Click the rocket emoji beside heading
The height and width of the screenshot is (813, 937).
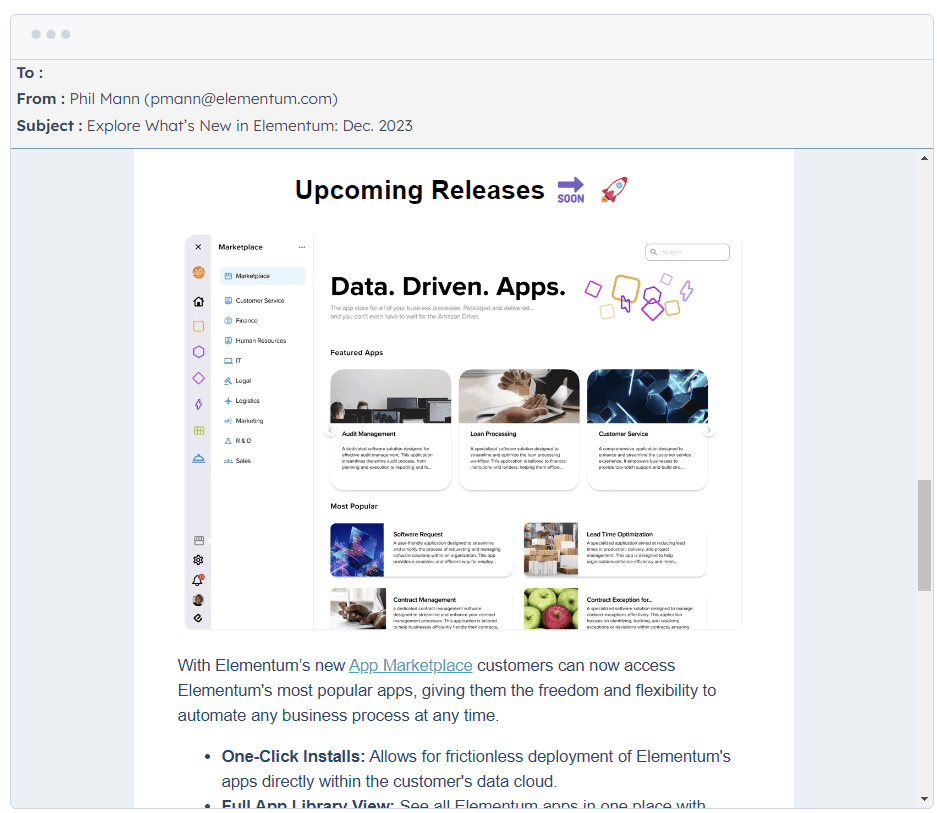click(x=614, y=190)
